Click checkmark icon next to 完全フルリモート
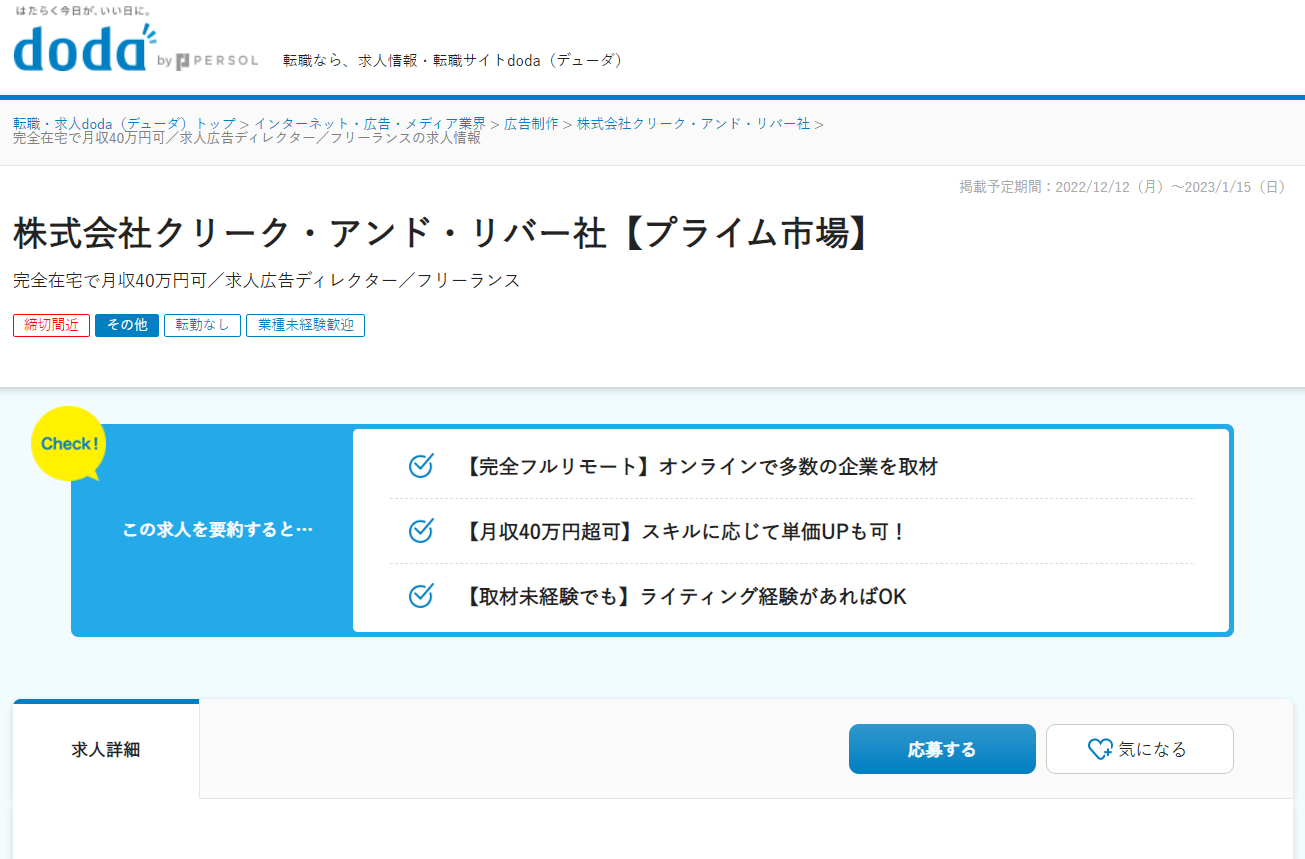 point(421,466)
